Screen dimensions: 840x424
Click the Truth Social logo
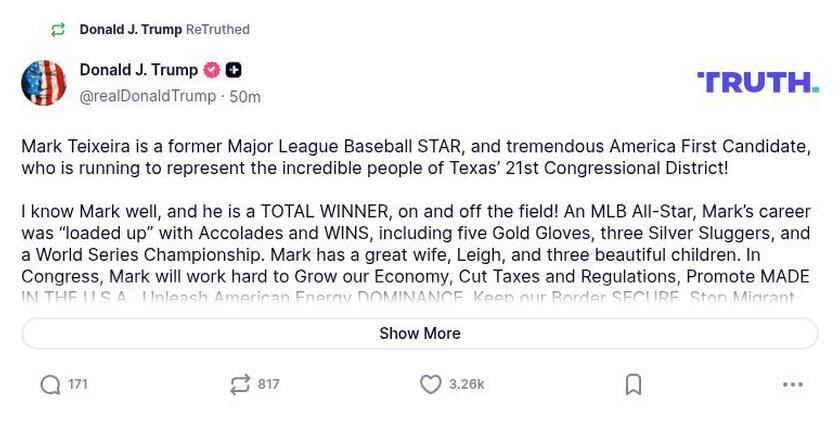click(757, 82)
